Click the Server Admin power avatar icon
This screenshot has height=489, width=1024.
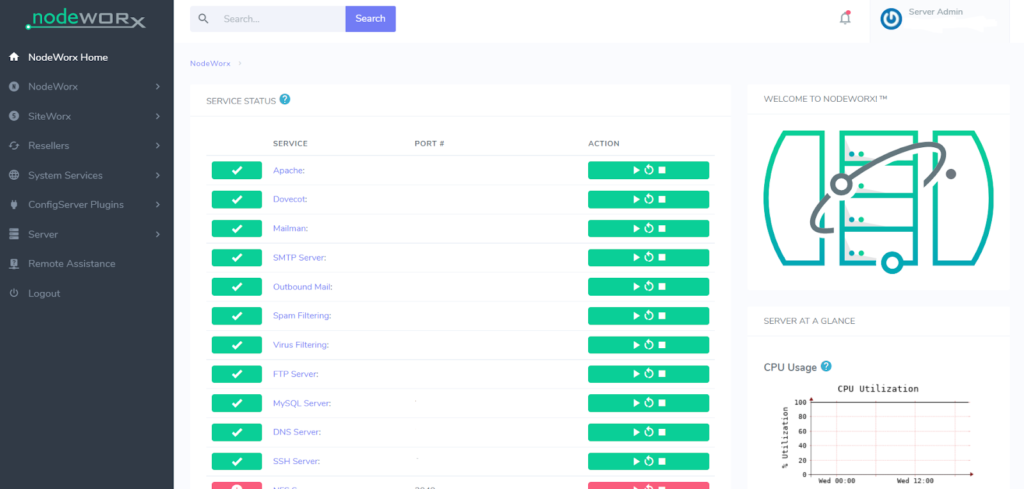891,19
